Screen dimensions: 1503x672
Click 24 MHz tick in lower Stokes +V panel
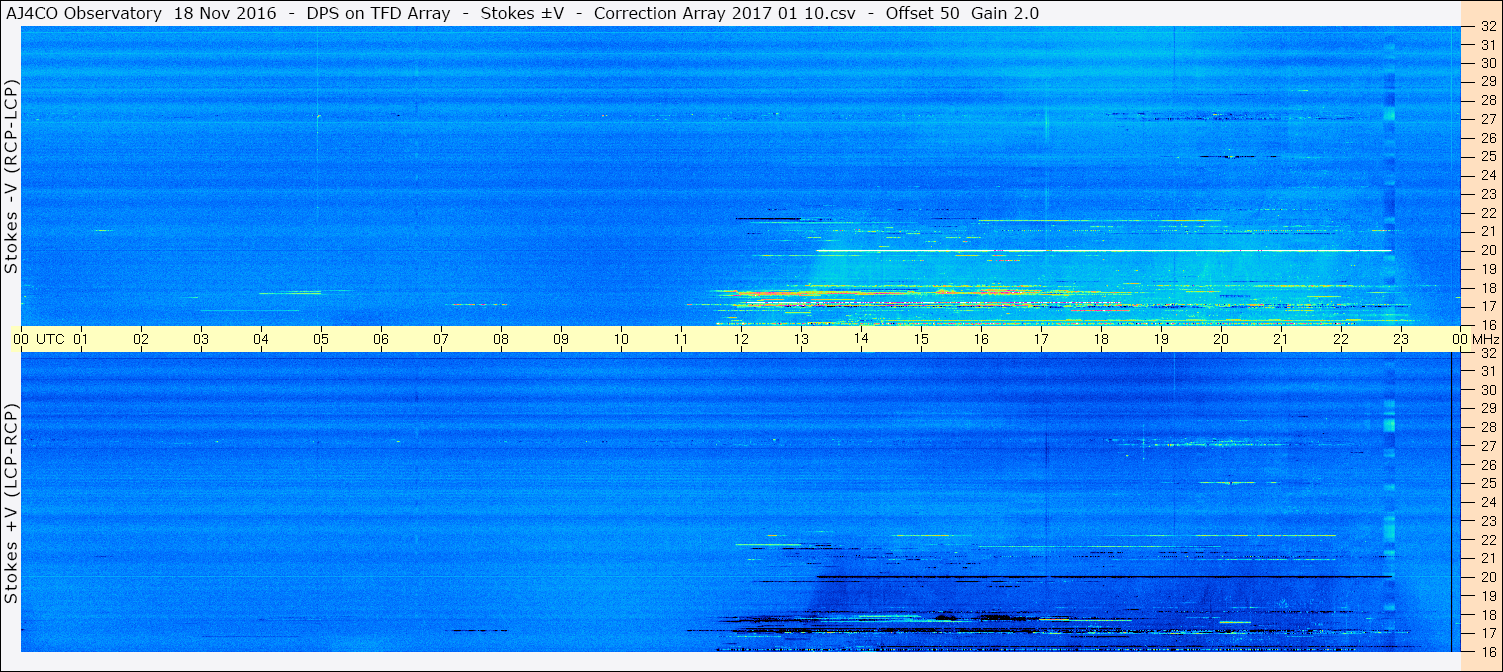1488,502
